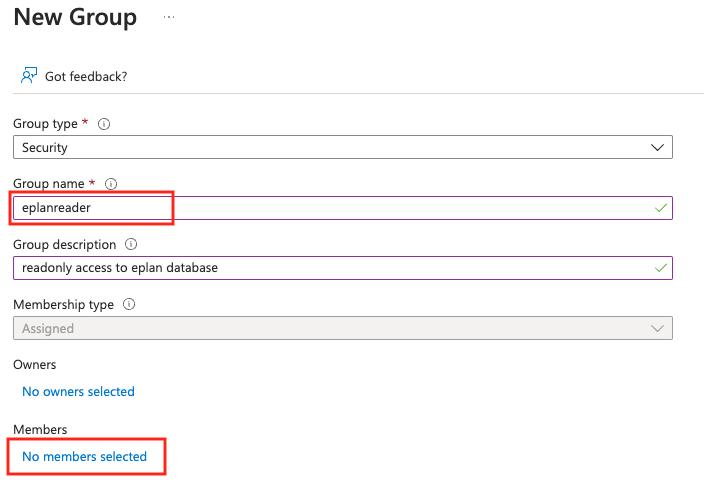704x495 pixels.
Task: Click green checkmark in Group name field
Action: click(x=659, y=208)
